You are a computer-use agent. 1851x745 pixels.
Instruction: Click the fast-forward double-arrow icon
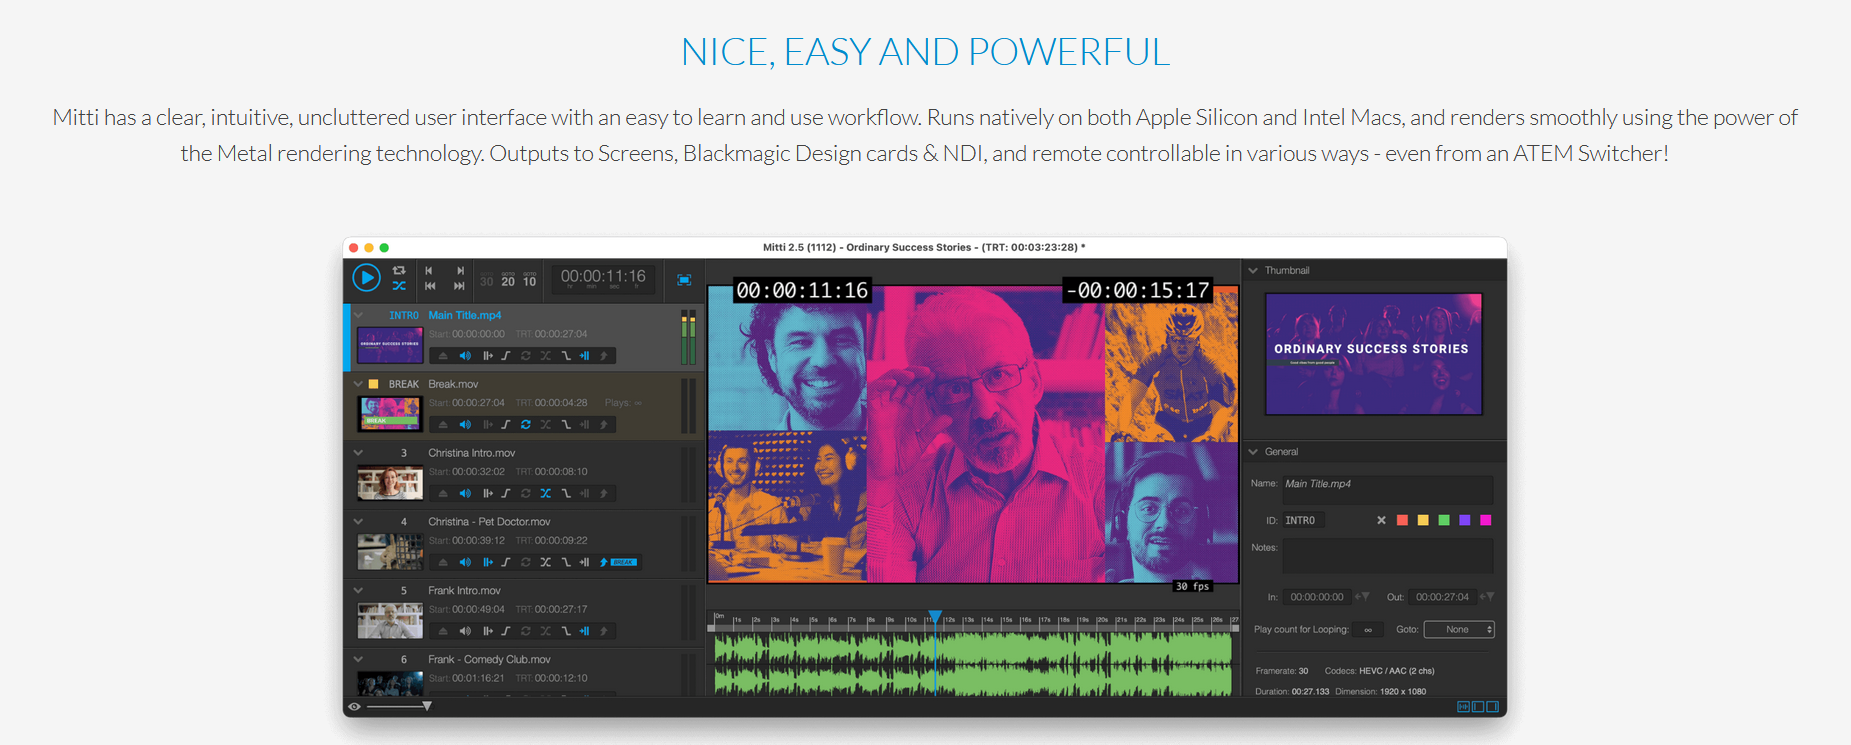tap(460, 286)
